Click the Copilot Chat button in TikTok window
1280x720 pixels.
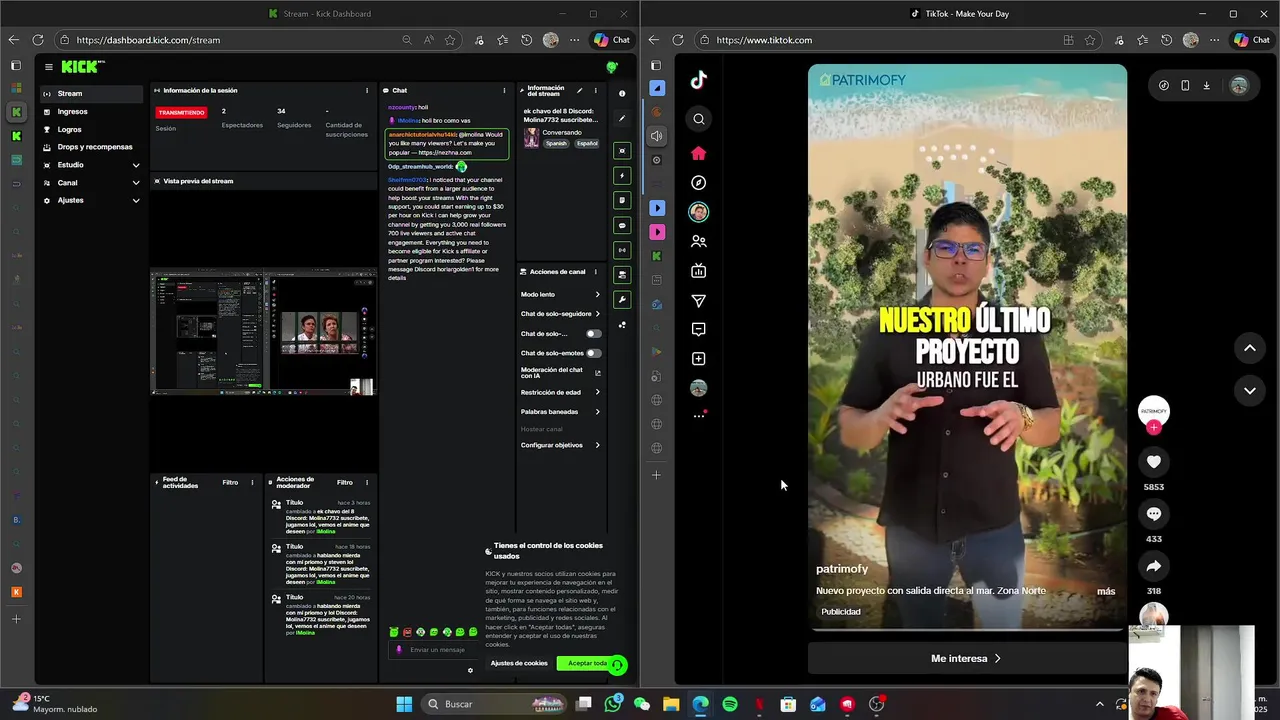[1252, 40]
